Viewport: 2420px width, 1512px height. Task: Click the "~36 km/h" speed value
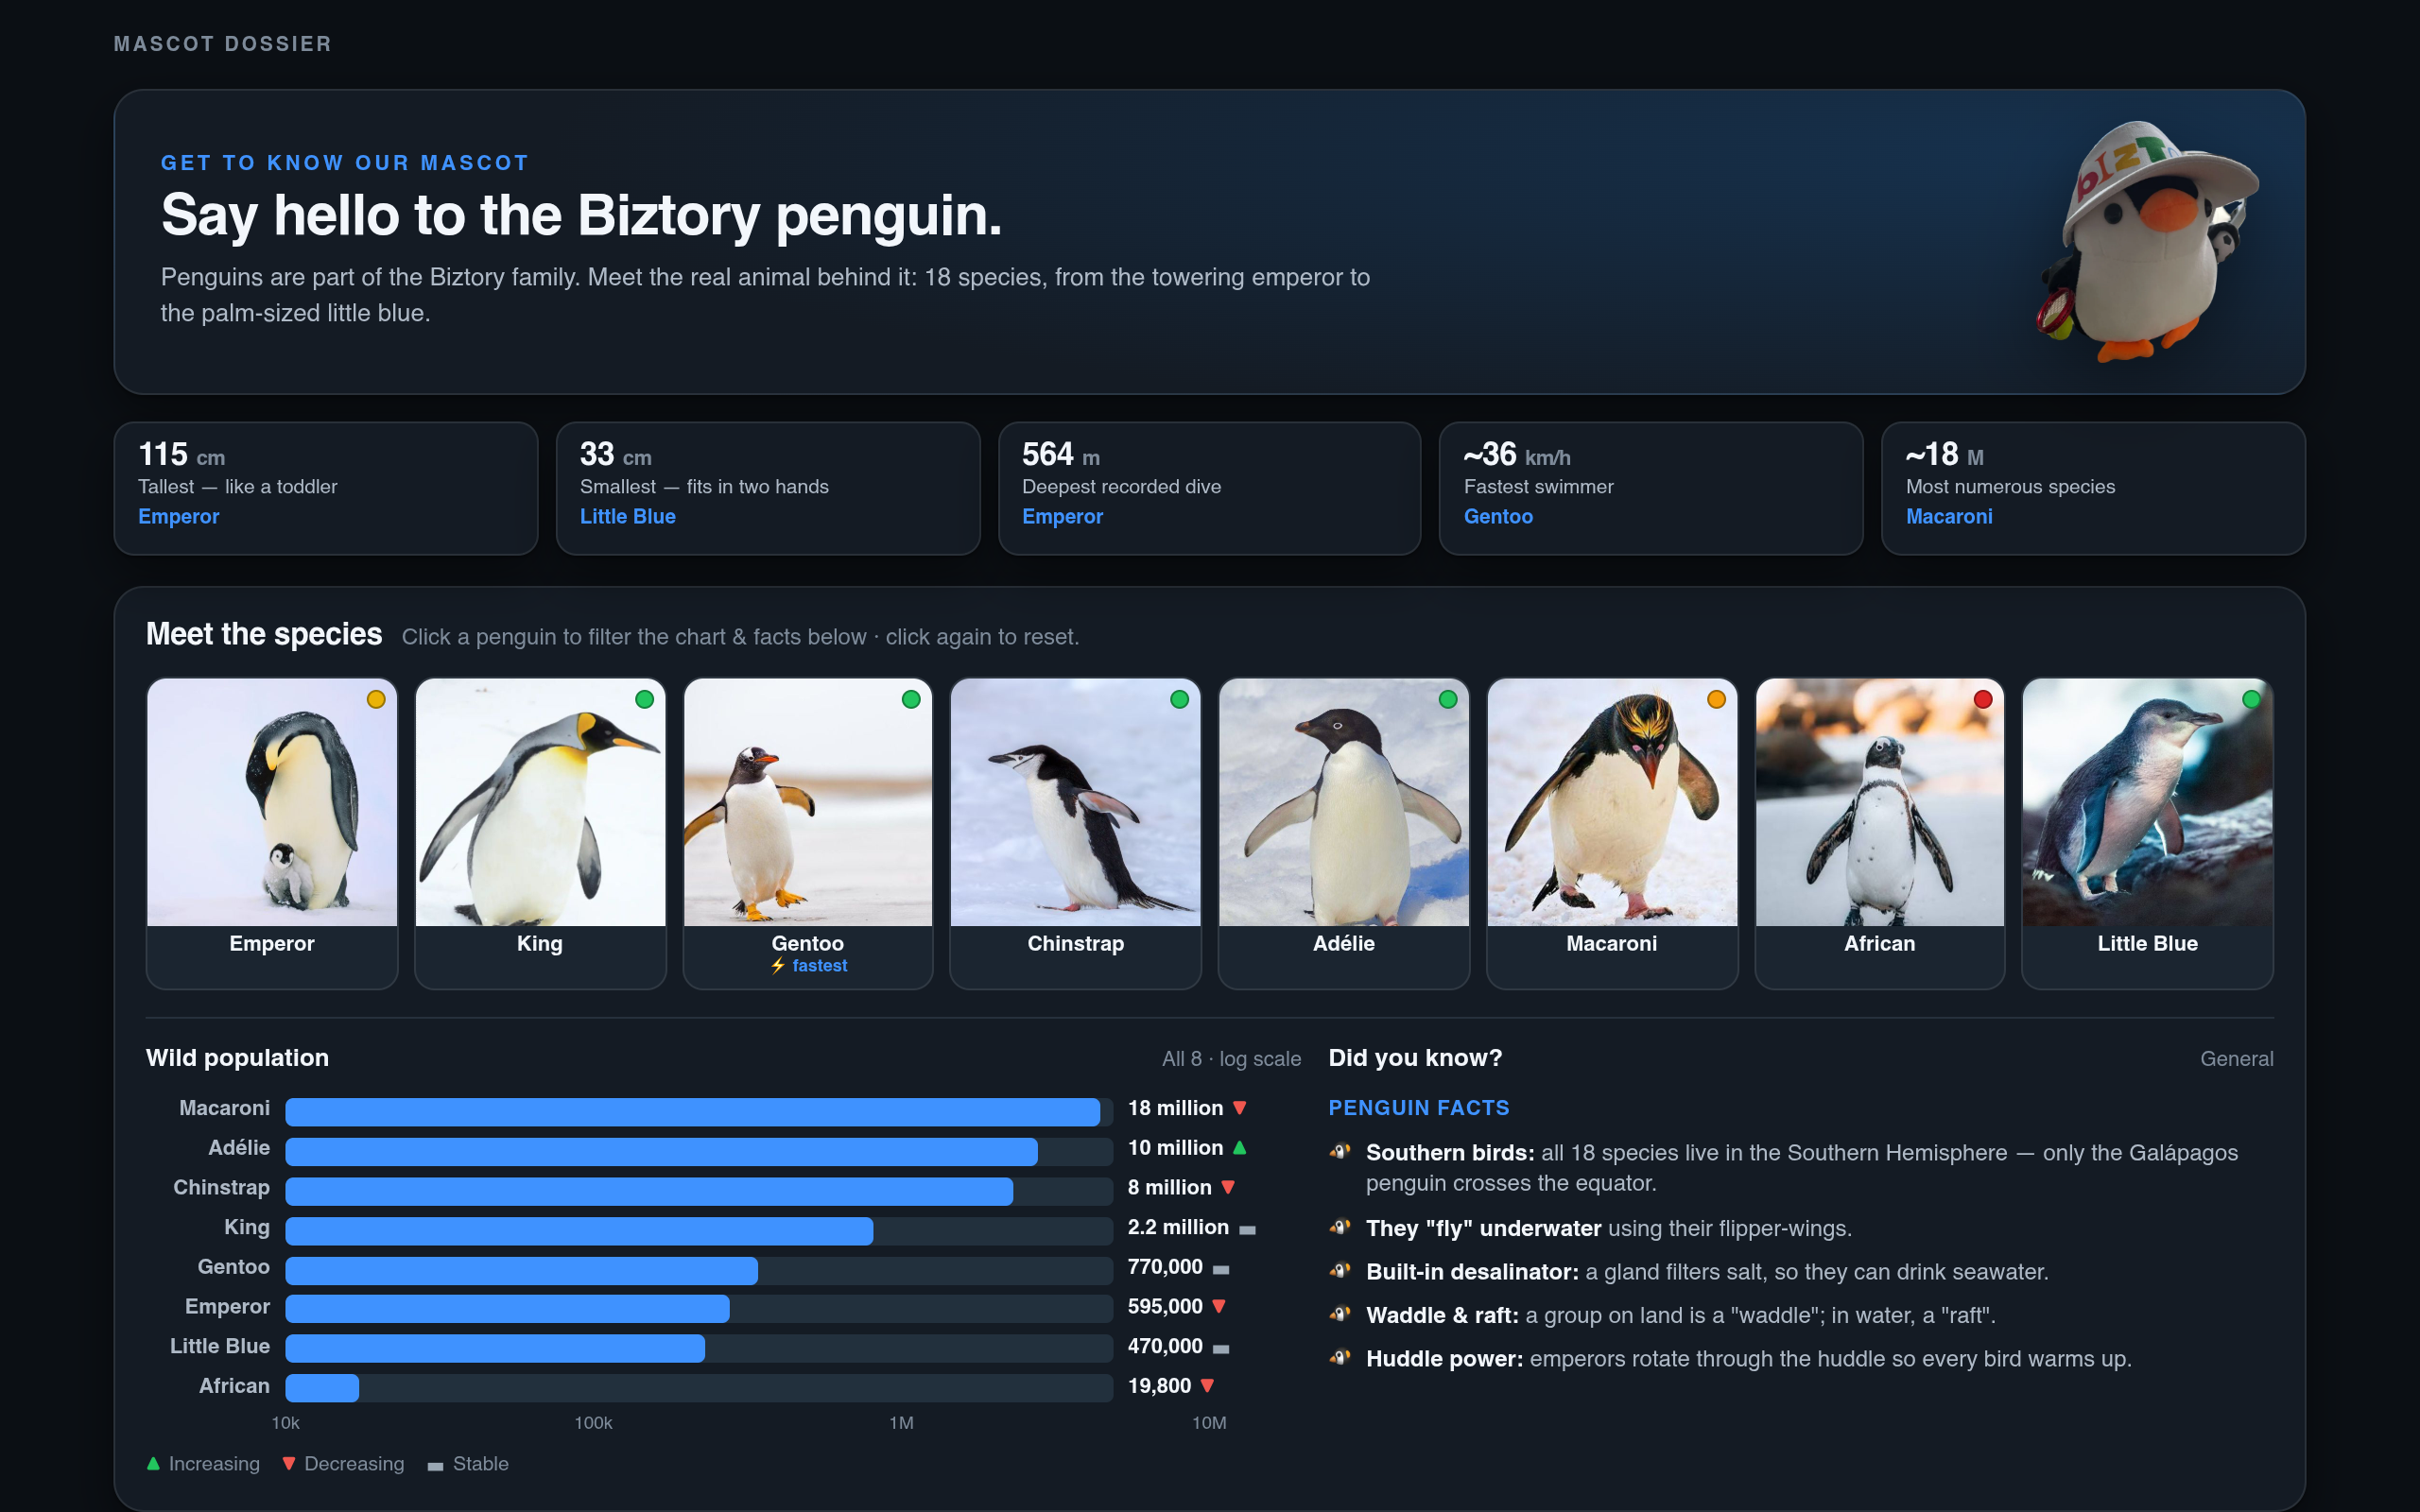[1517, 455]
